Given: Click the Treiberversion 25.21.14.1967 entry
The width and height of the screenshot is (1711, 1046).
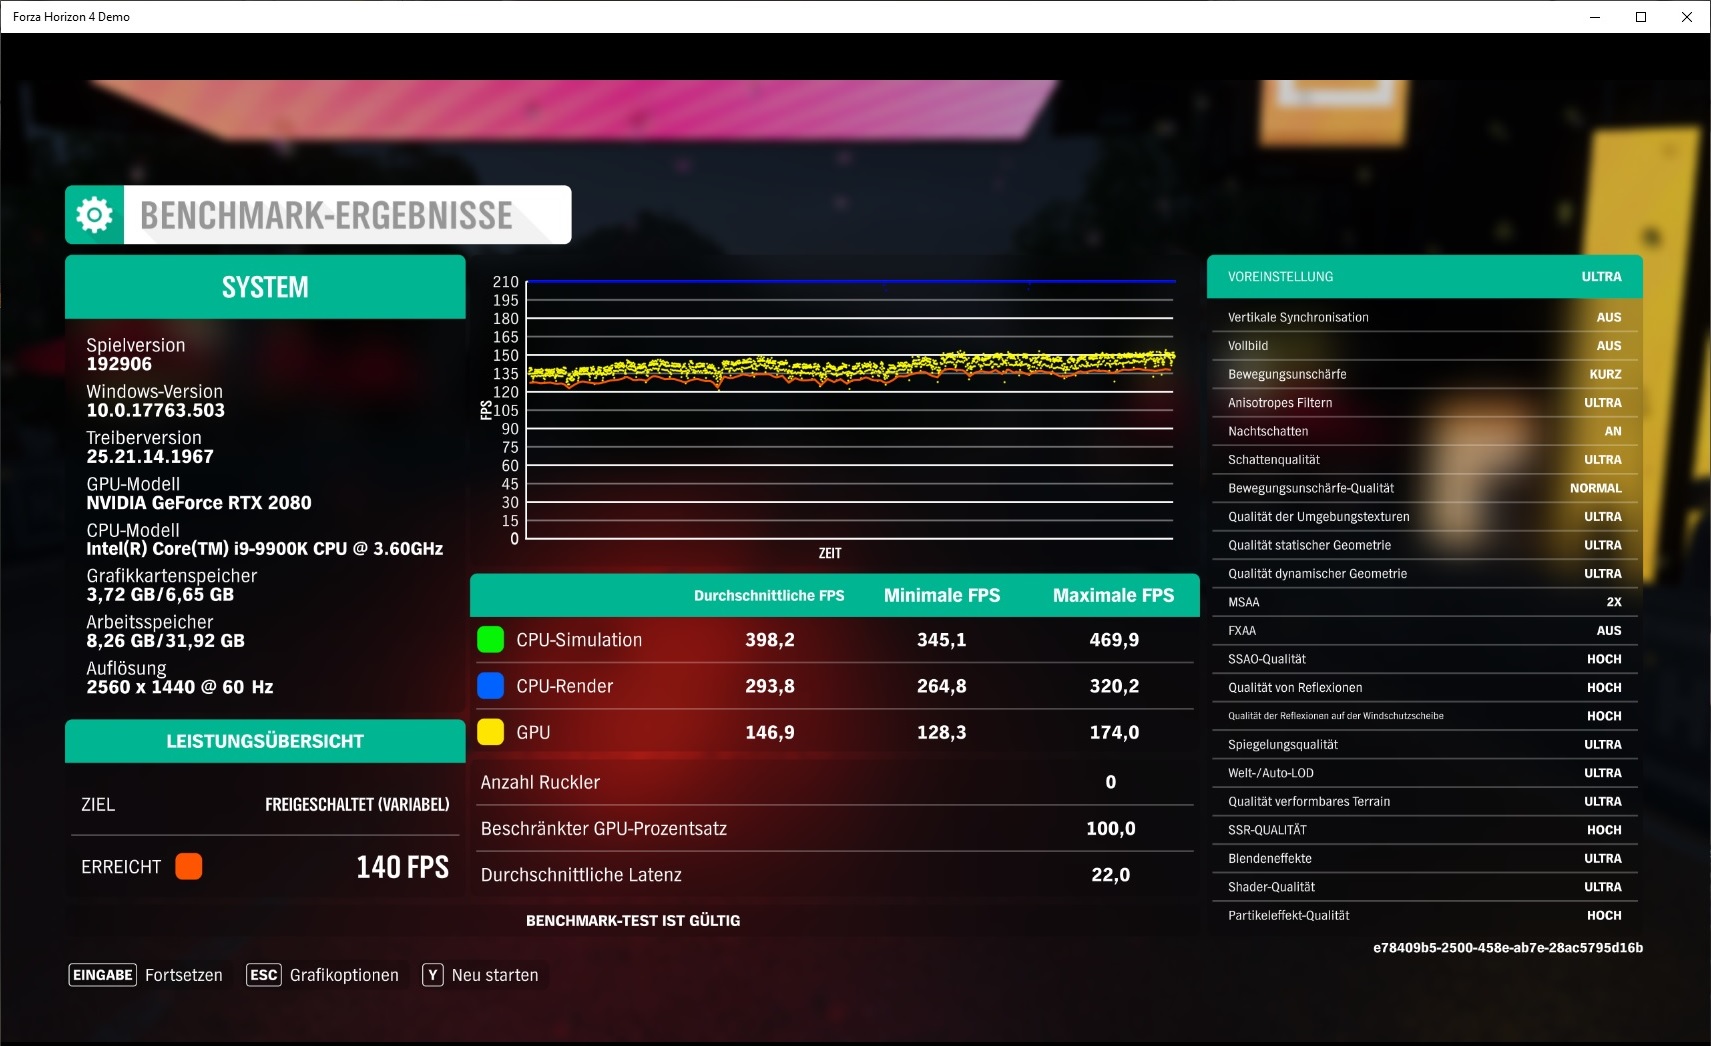Looking at the screenshot, I should pos(150,447).
